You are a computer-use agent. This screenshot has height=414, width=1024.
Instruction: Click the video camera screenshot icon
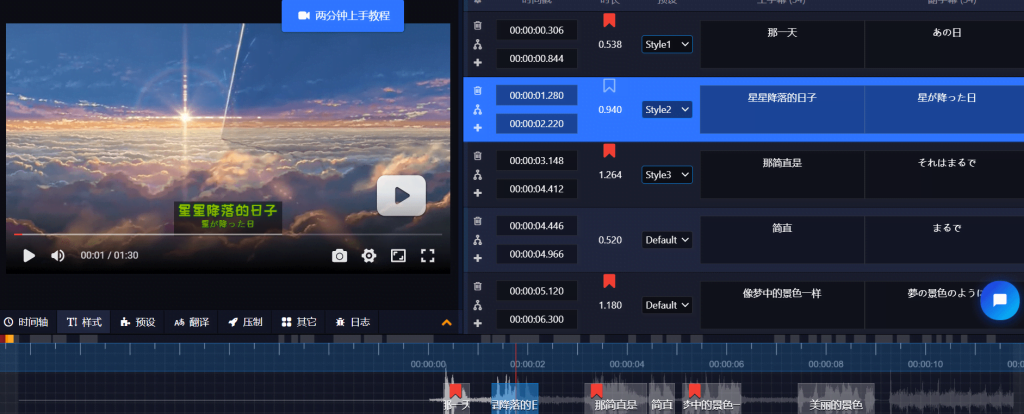(340, 256)
